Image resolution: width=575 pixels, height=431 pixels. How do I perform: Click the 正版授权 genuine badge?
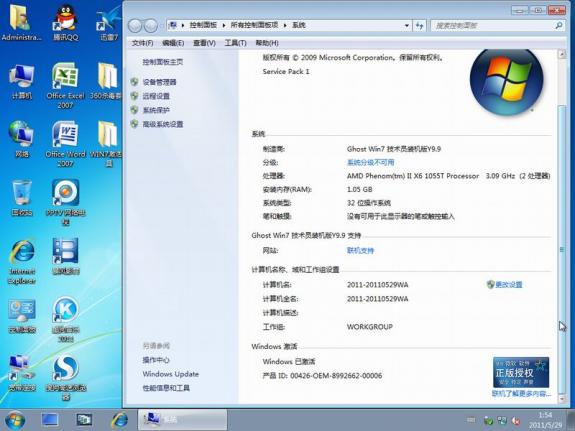coord(521,372)
